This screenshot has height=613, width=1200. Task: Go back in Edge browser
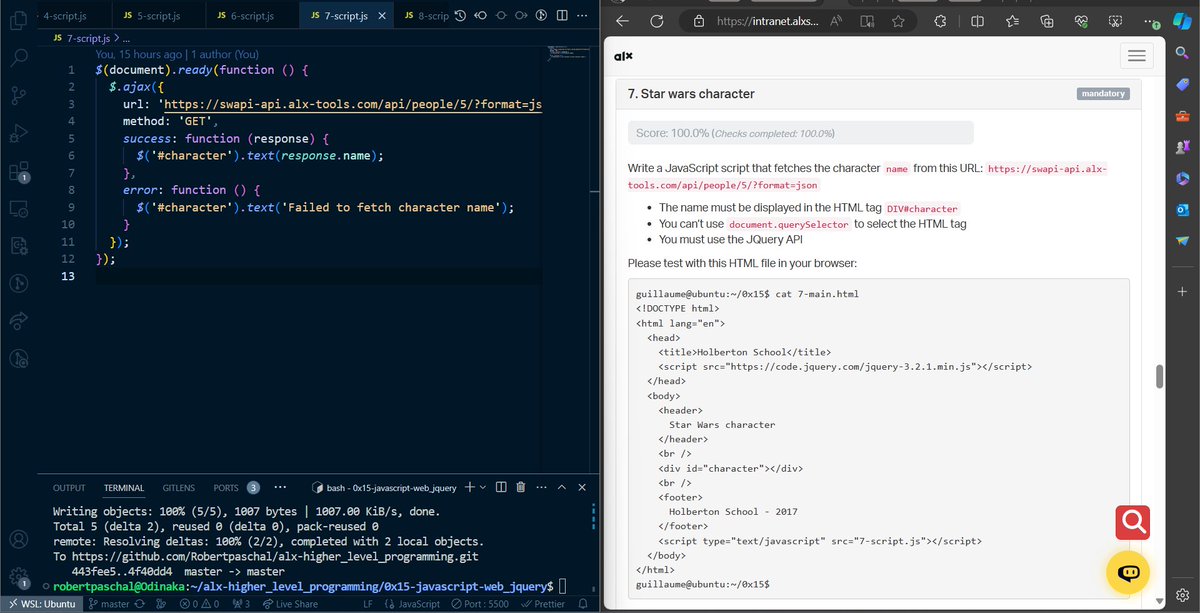(x=623, y=21)
